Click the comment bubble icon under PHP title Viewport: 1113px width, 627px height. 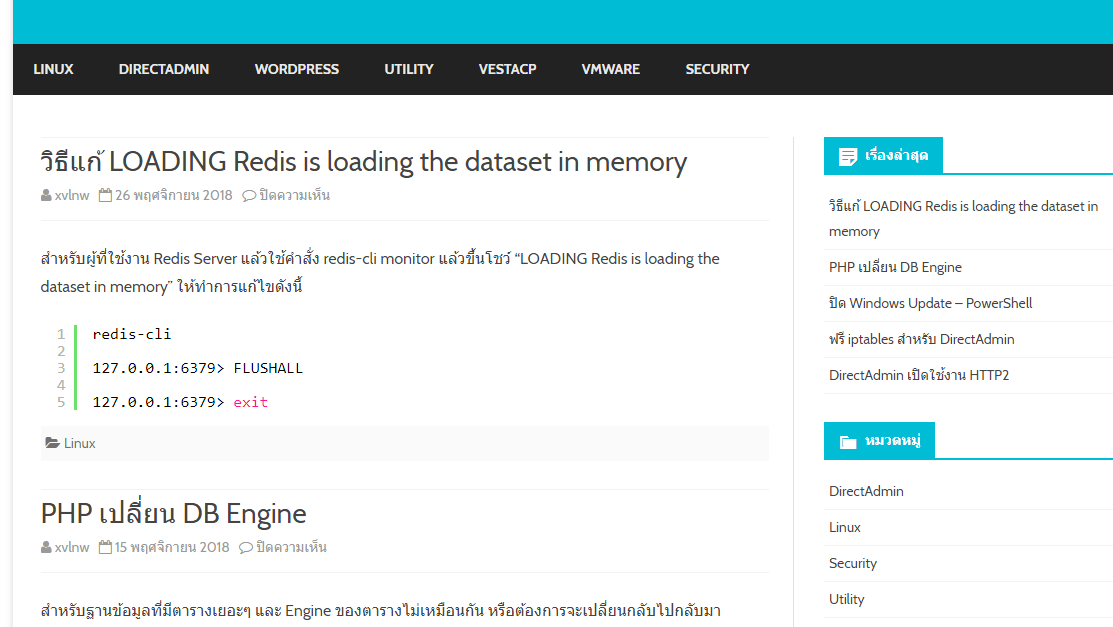pyautogui.click(x=246, y=547)
